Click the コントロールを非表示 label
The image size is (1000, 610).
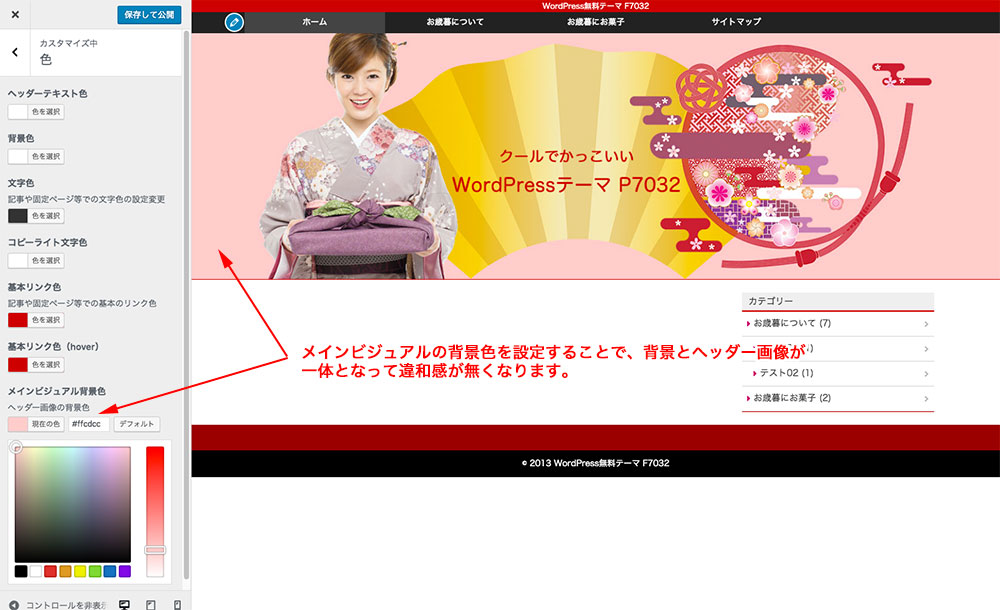pyautogui.click(x=66, y=605)
